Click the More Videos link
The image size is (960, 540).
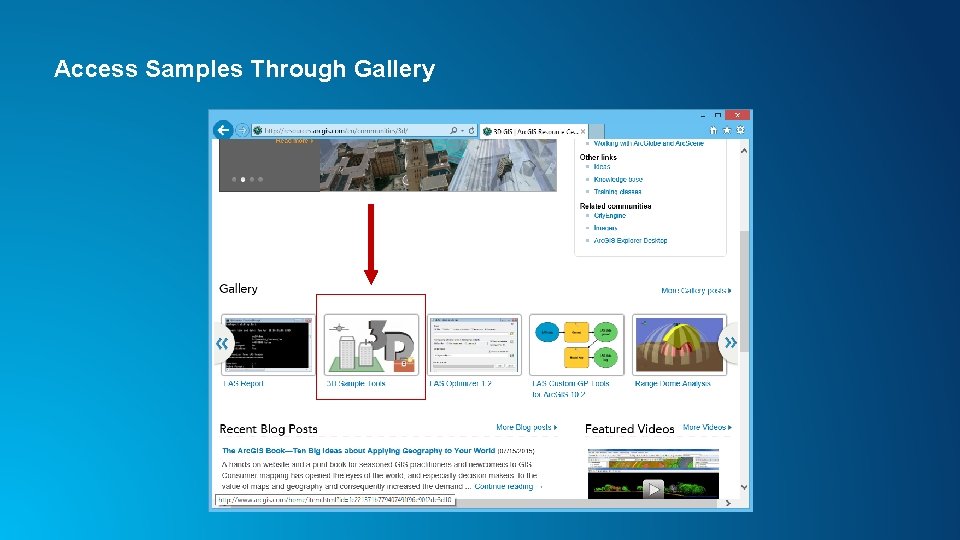point(707,427)
